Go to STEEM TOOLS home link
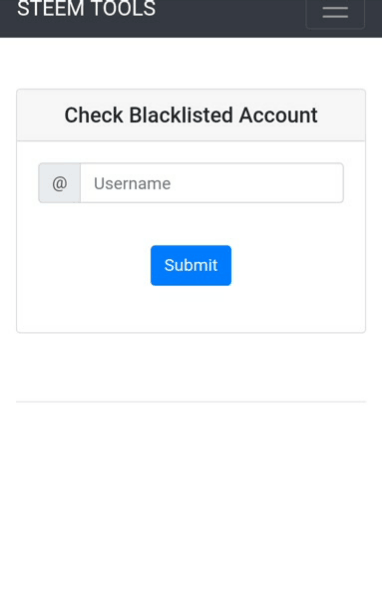The height and width of the screenshot is (598, 382). (x=87, y=9)
